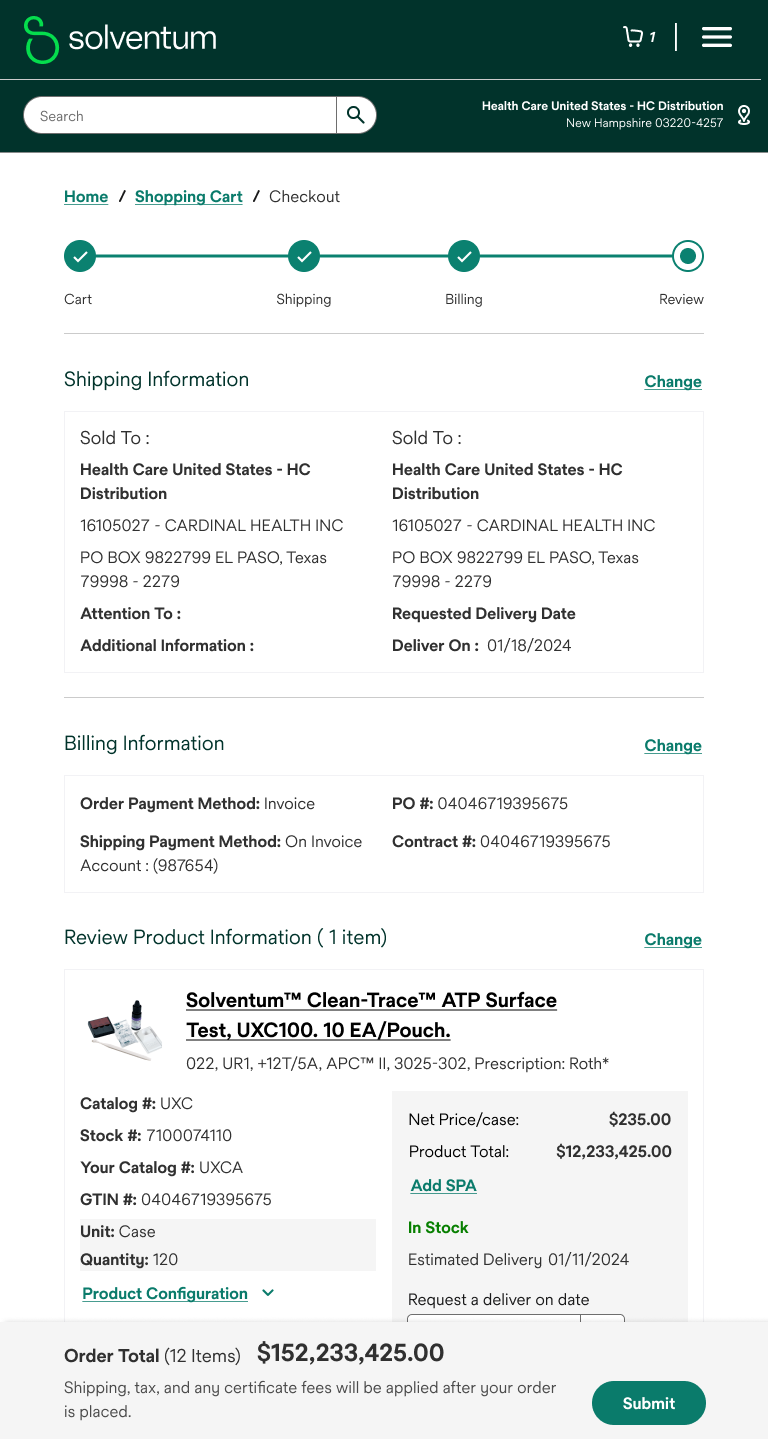Screen dimensions: 768x1439
Task: Open the shopping cart icon
Action: pos(633,37)
